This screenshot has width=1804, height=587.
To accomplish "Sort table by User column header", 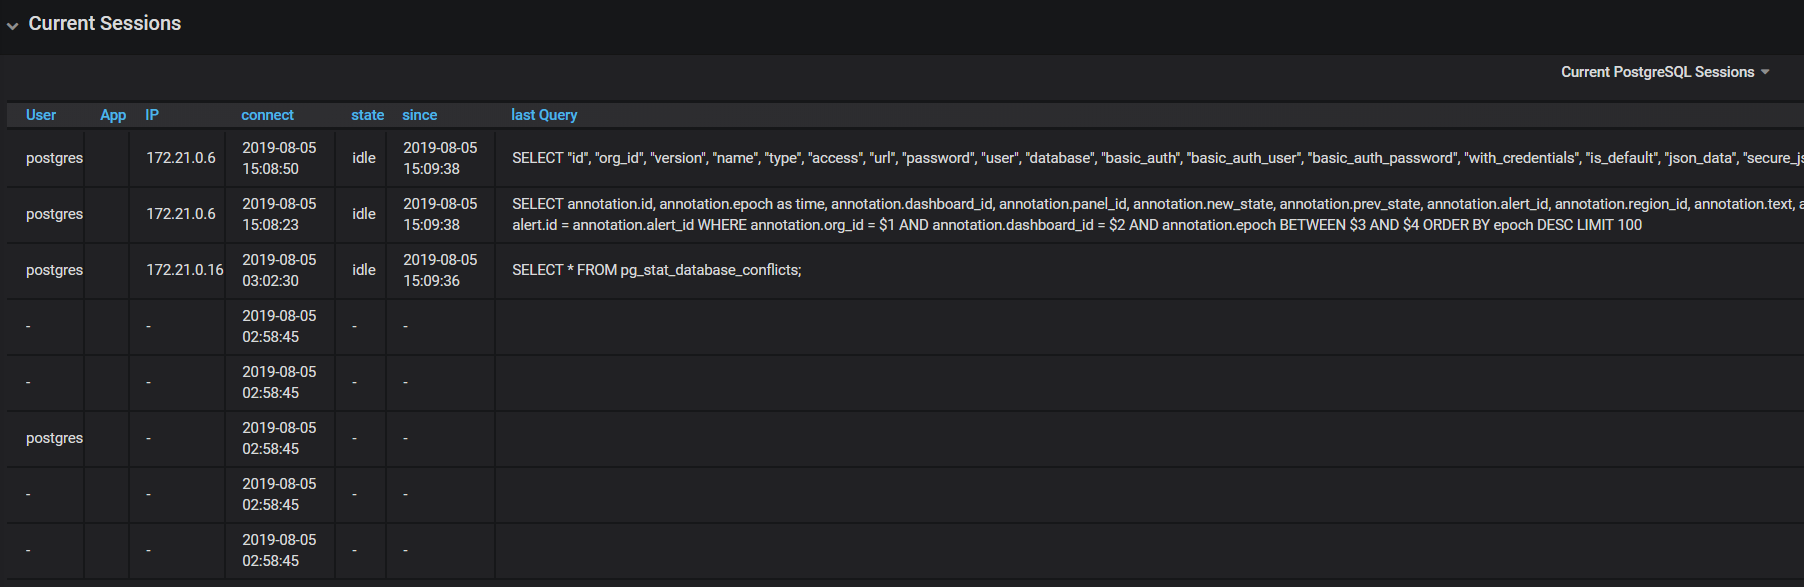I will tap(41, 115).
